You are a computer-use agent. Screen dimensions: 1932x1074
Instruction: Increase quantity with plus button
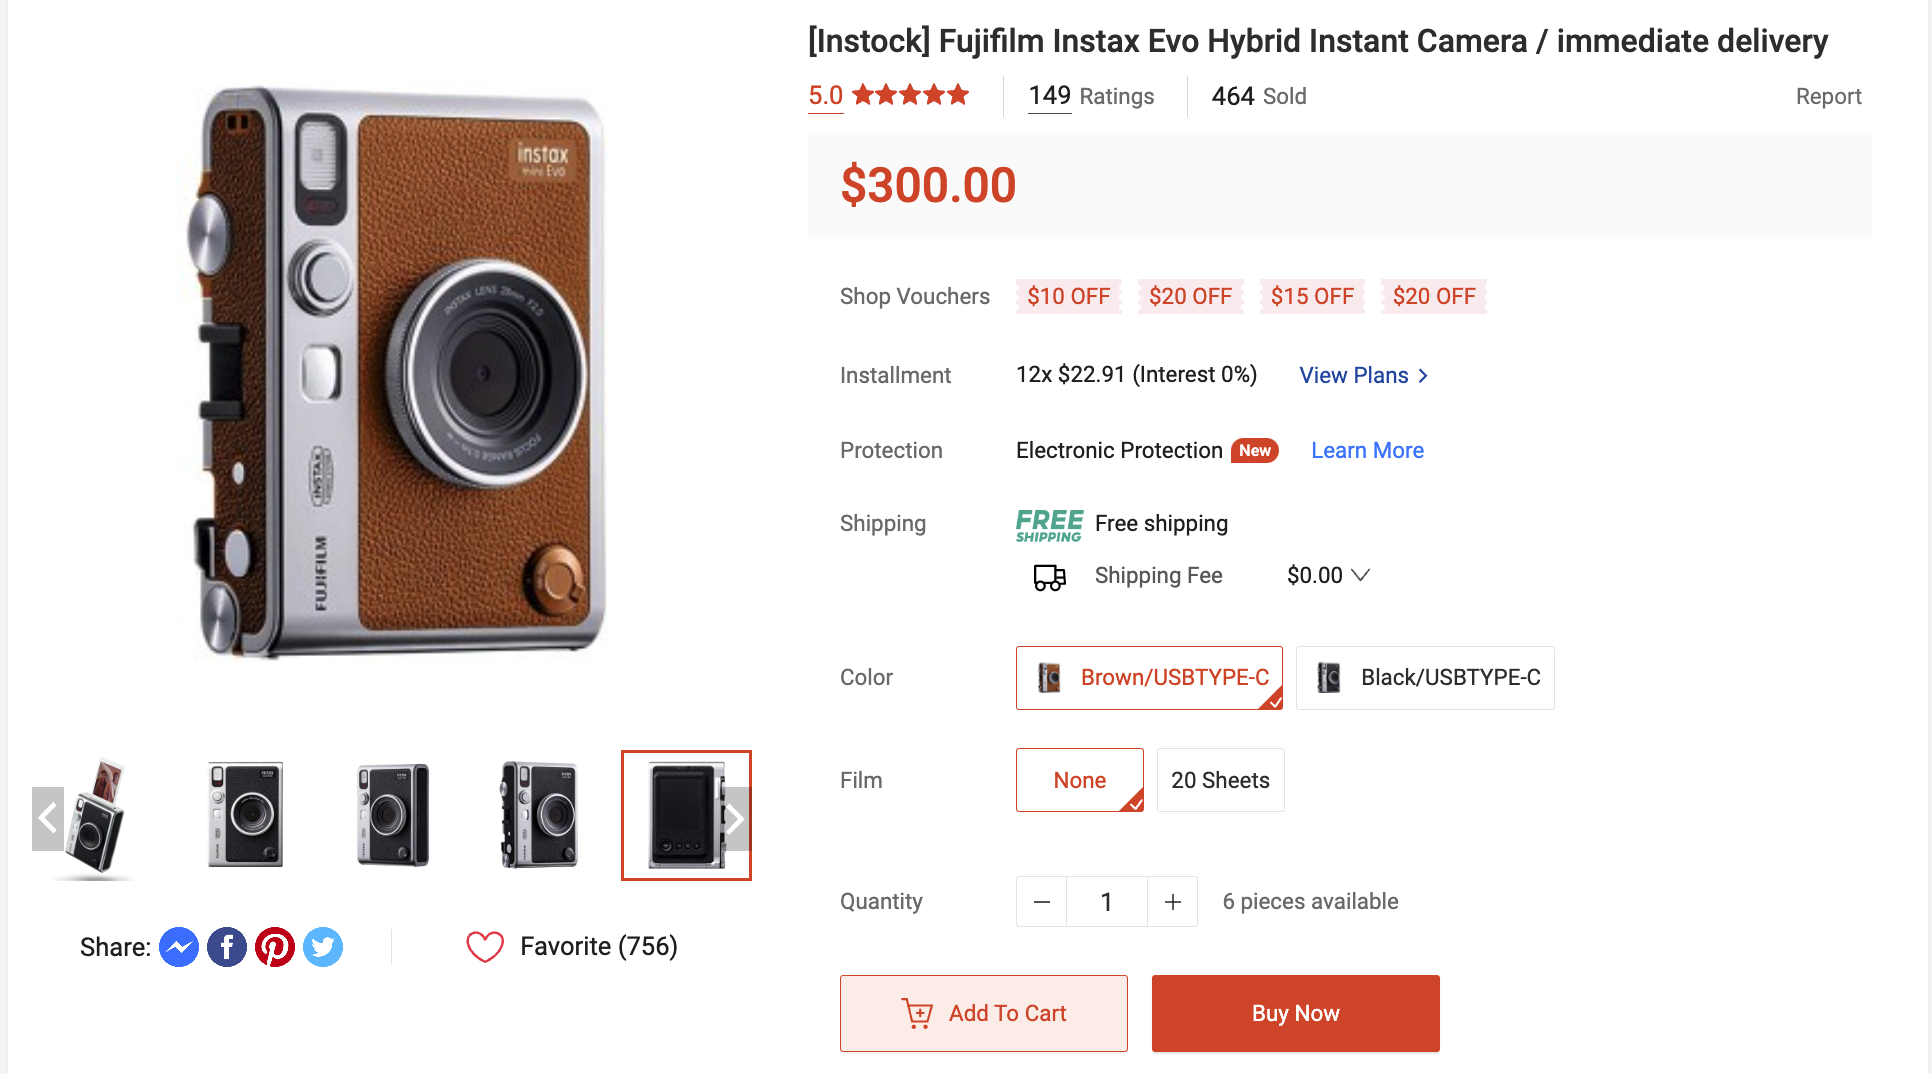click(1173, 902)
